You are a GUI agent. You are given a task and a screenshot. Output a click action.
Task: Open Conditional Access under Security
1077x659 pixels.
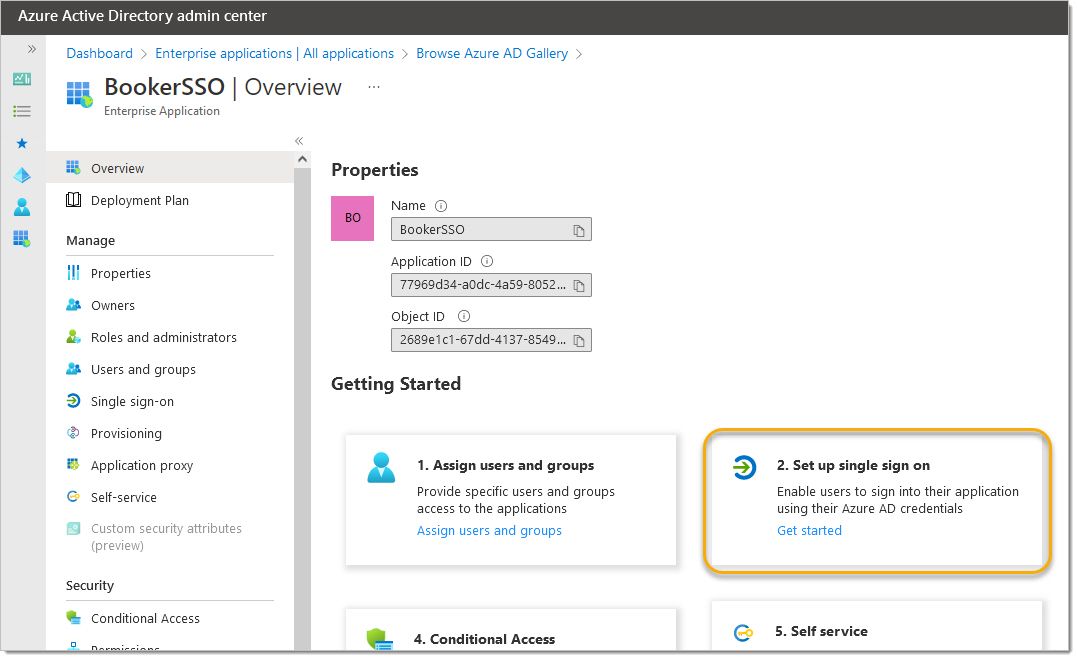[145, 618]
